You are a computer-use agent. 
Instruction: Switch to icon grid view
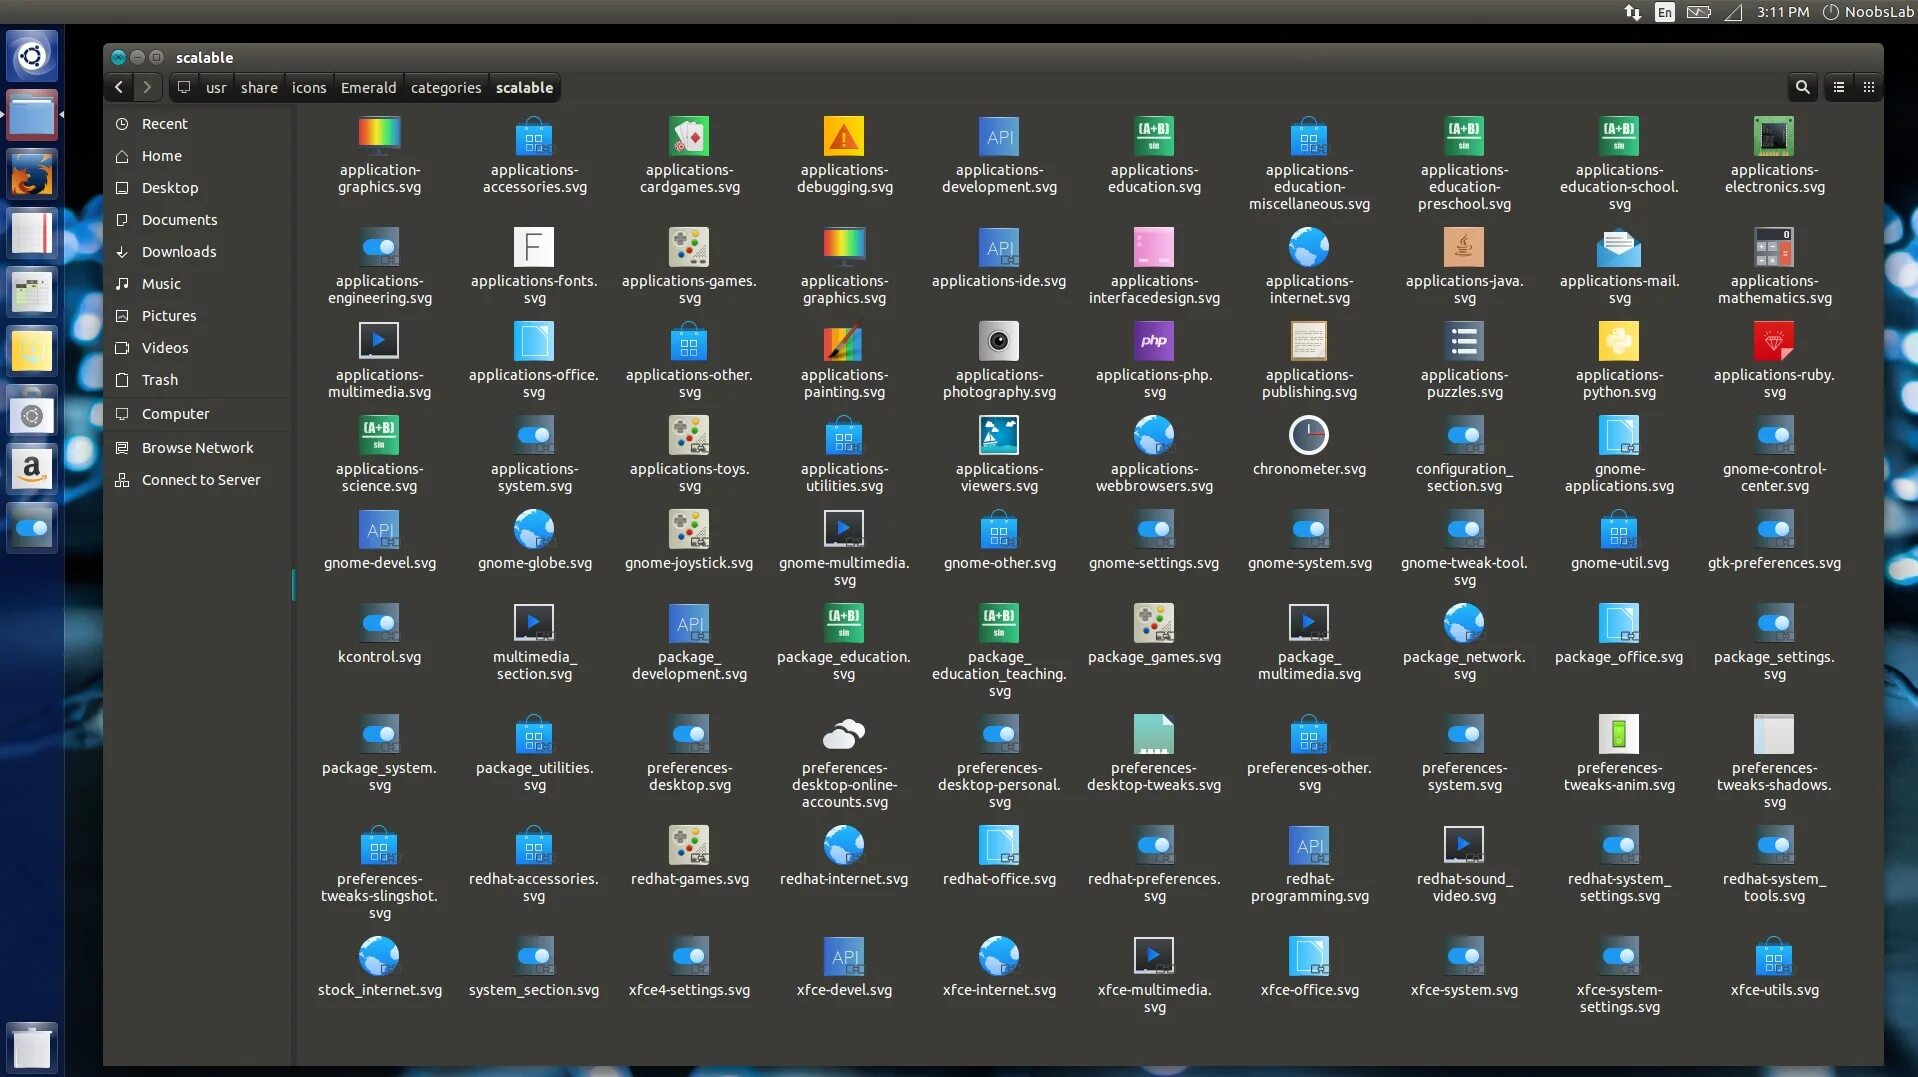pyautogui.click(x=1868, y=87)
